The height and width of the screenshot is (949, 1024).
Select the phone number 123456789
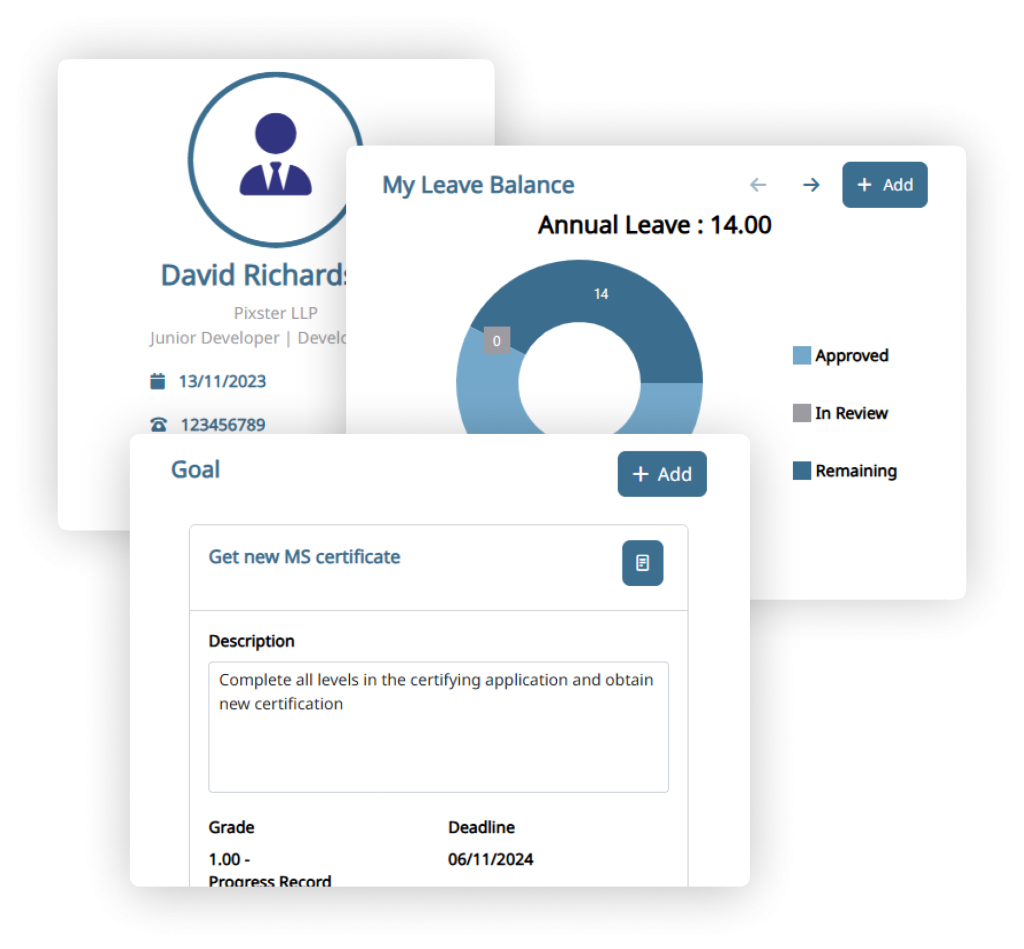(222, 425)
